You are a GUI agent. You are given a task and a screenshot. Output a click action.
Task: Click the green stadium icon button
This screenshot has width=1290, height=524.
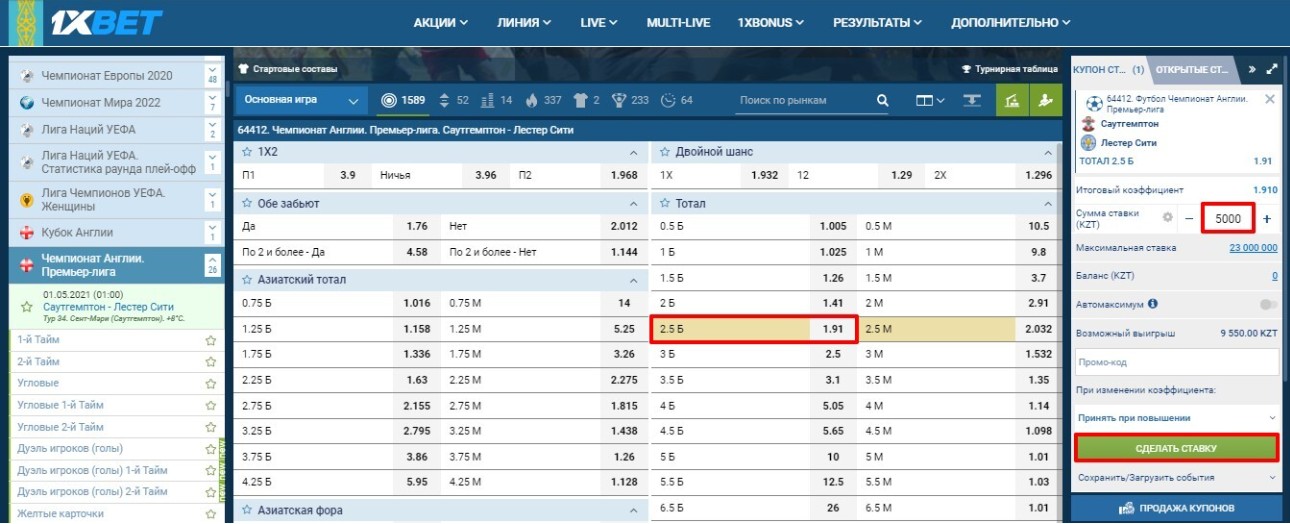point(1012,100)
